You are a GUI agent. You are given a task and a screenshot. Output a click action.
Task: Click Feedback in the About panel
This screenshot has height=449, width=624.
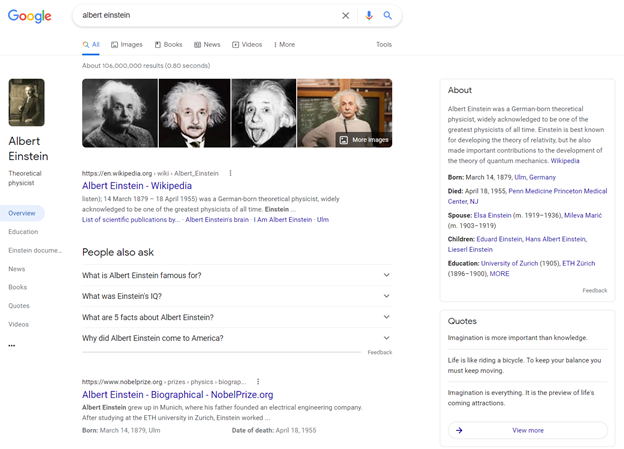(x=595, y=291)
